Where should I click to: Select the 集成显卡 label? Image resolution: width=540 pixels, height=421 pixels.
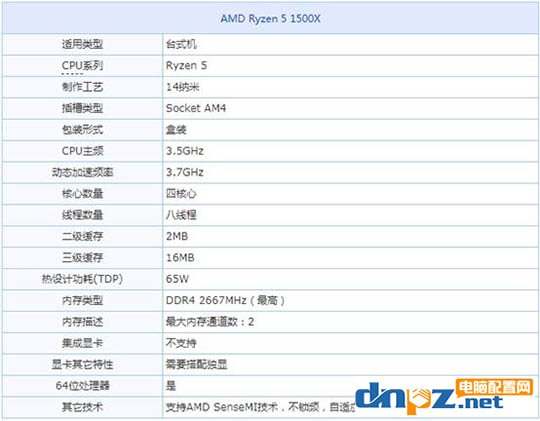(x=82, y=343)
